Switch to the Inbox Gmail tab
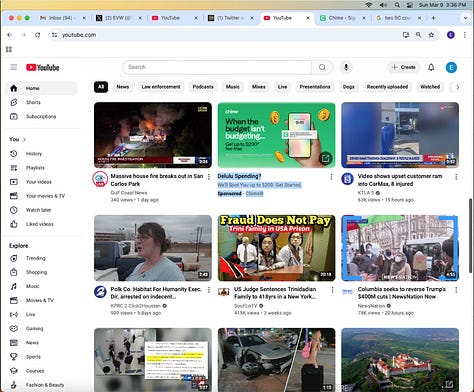Screen dimensions: 474x392 [x=62, y=18]
